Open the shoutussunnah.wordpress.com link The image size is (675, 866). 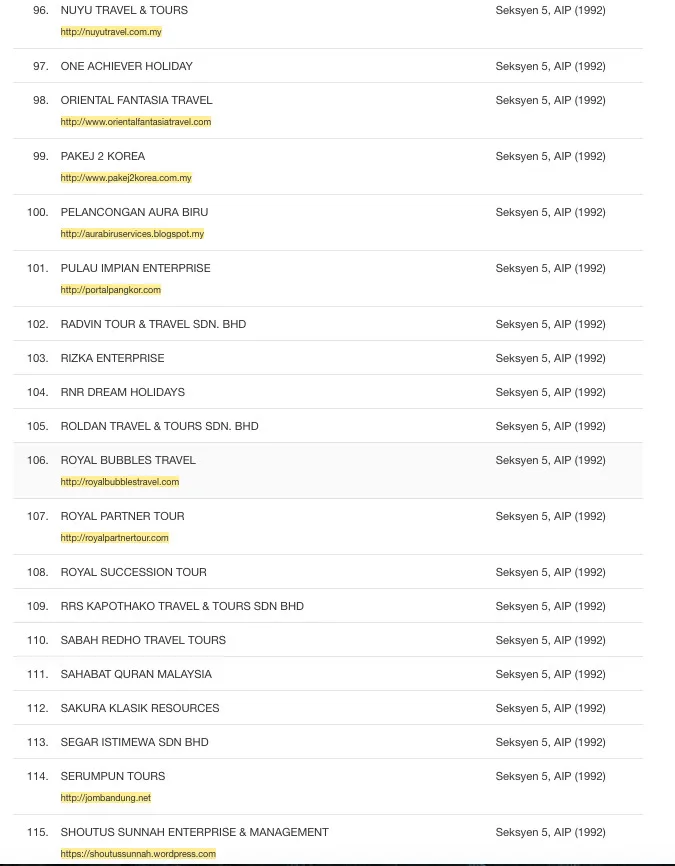click(x=138, y=854)
